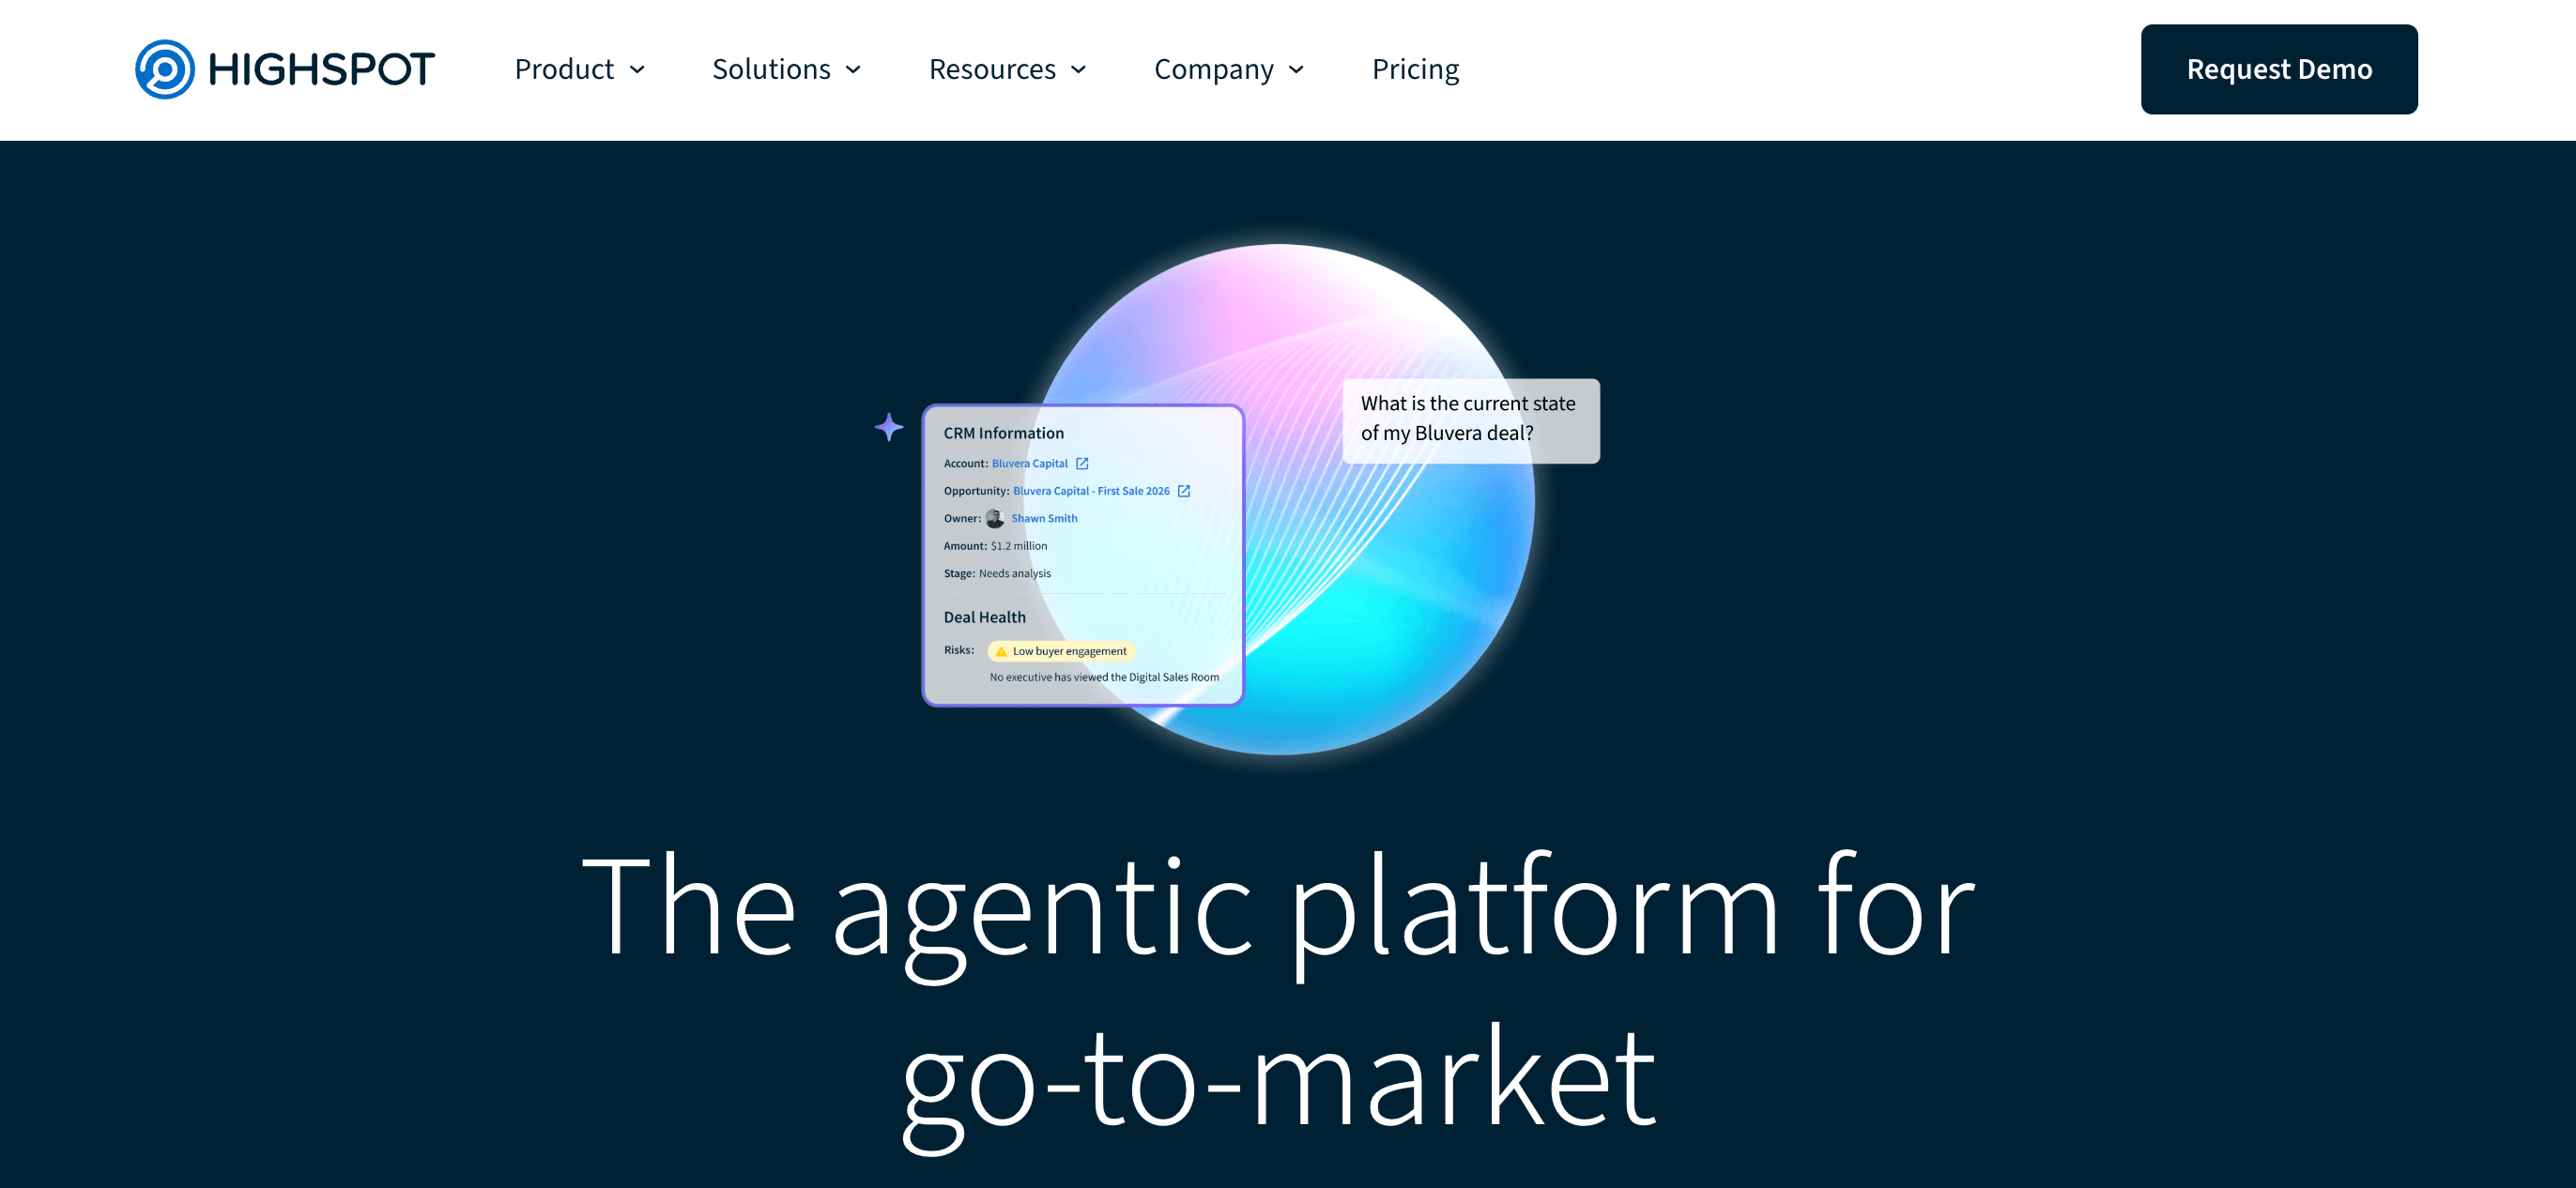The height and width of the screenshot is (1188, 2576).
Task: Click the Request Demo button
Action: pos(2278,69)
